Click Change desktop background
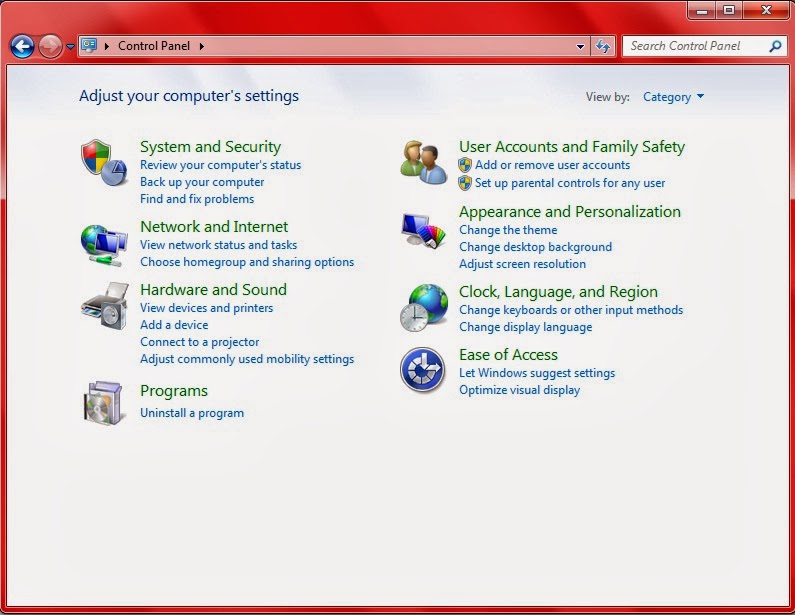 [535, 247]
